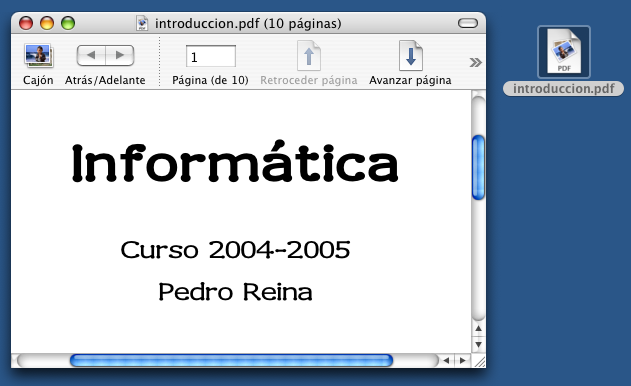
Task: Click the vertical scroll down arrow
Action: point(478,345)
